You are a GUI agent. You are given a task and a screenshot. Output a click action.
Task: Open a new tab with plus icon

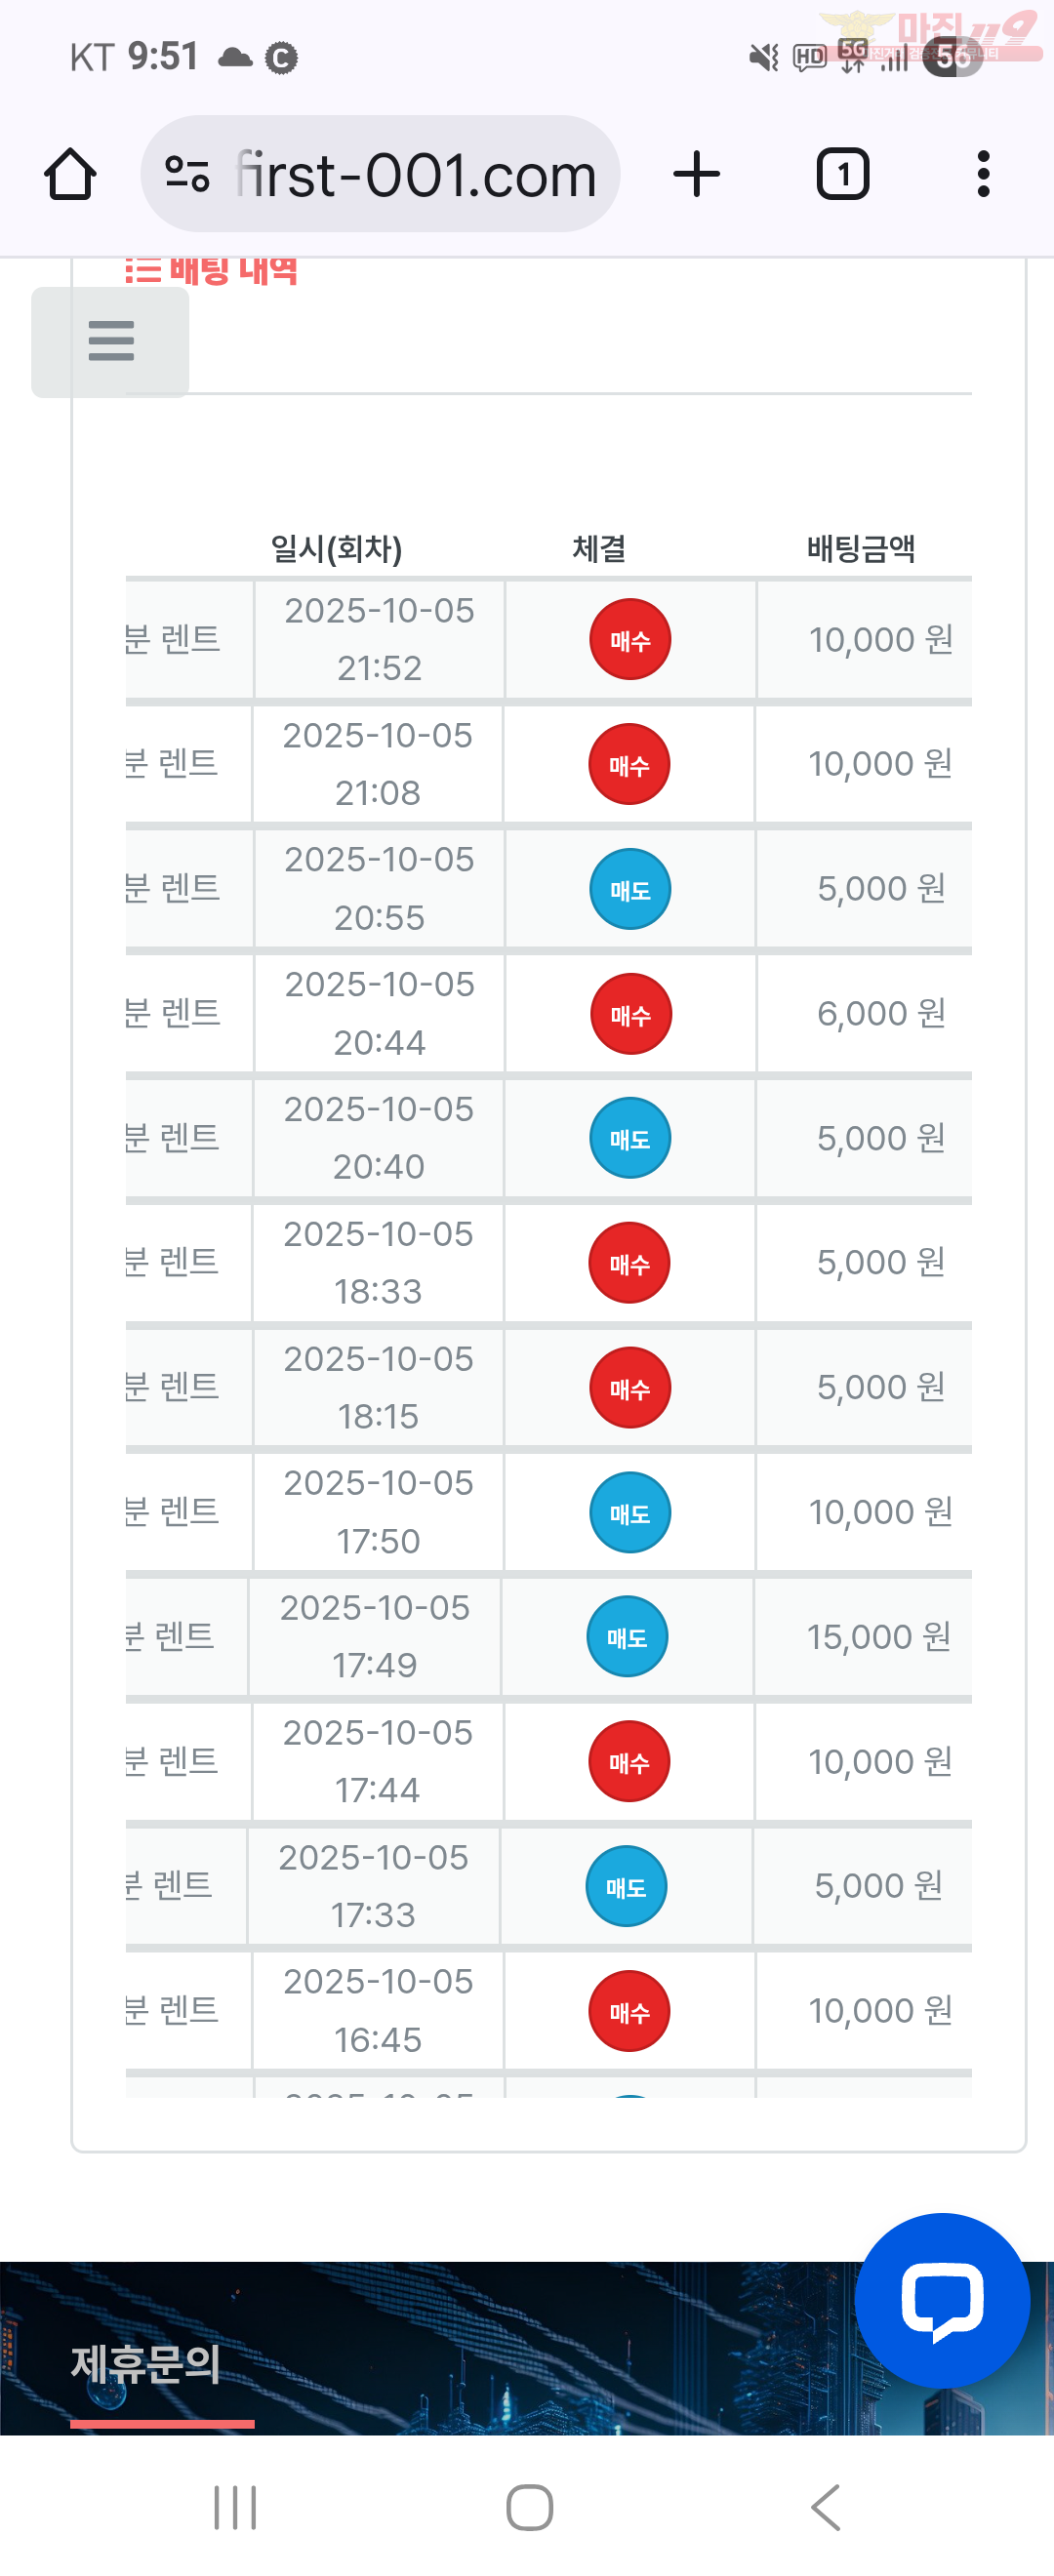[x=696, y=175]
